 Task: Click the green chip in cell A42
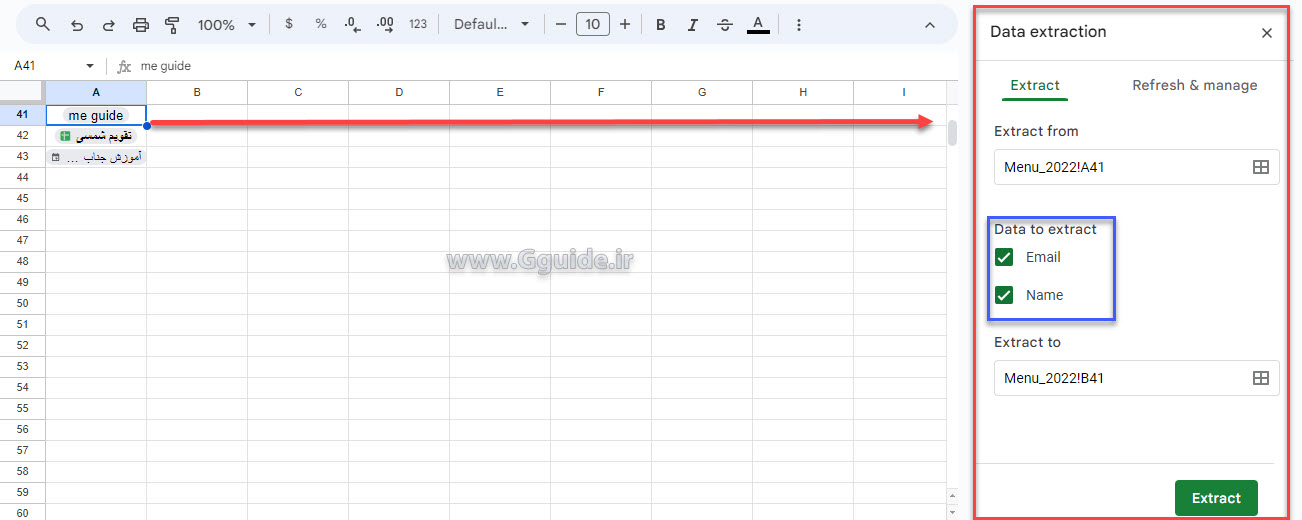[96, 136]
